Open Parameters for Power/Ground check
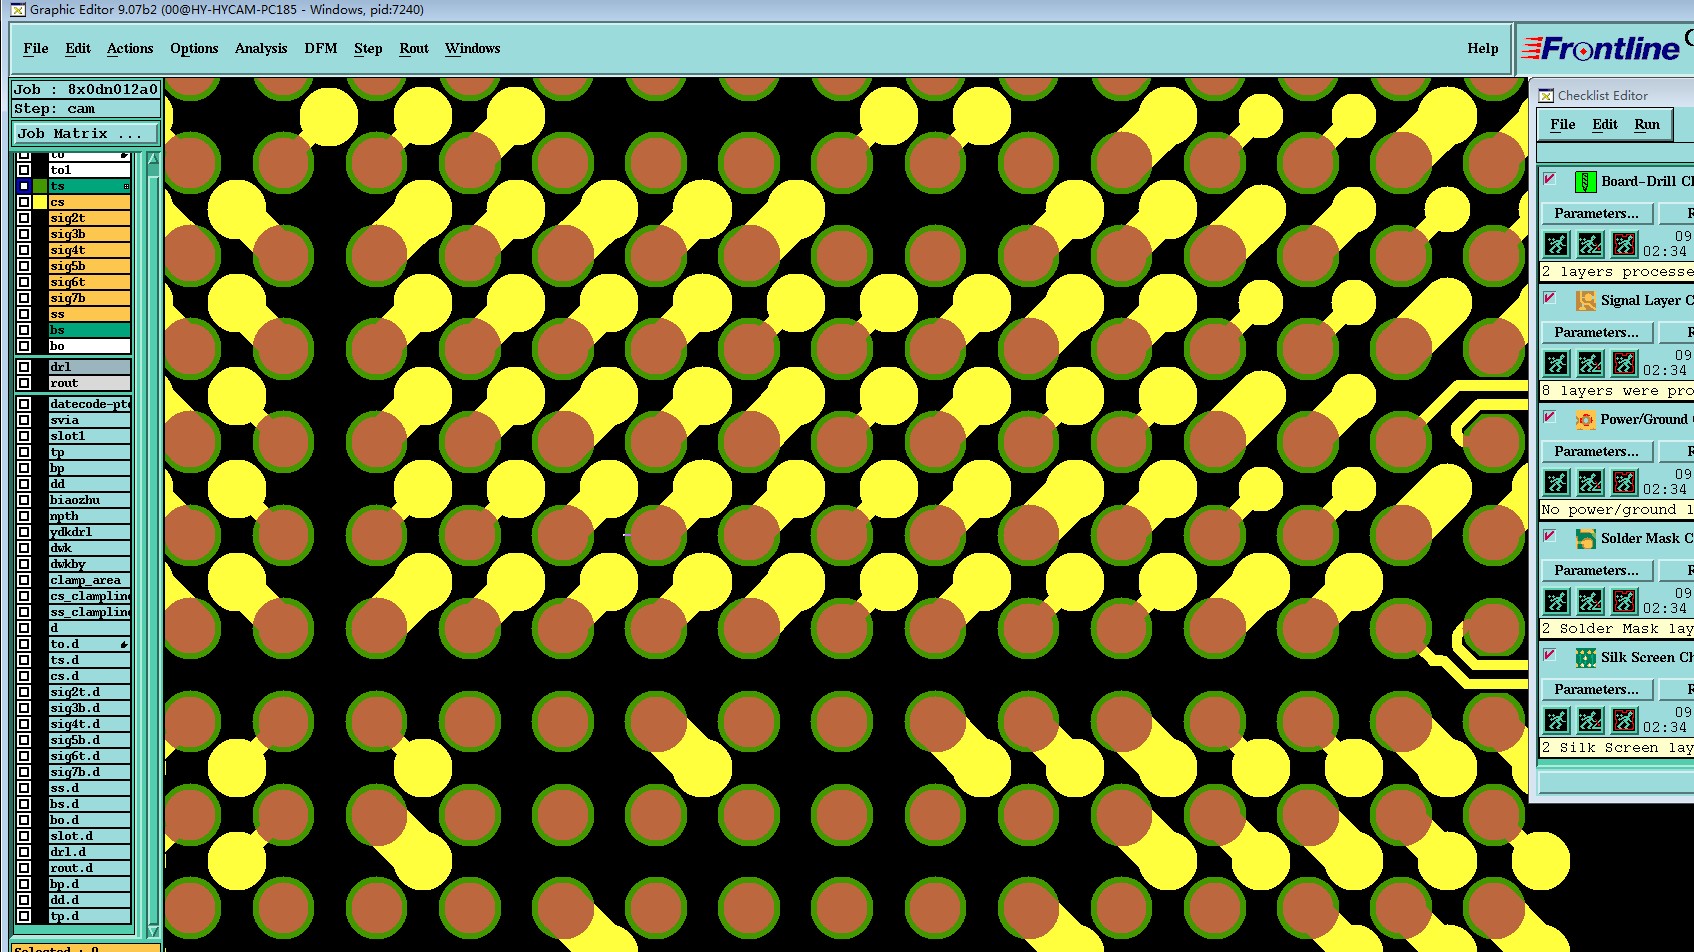The width and height of the screenshot is (1694, 952). (x=1596, y=451)
